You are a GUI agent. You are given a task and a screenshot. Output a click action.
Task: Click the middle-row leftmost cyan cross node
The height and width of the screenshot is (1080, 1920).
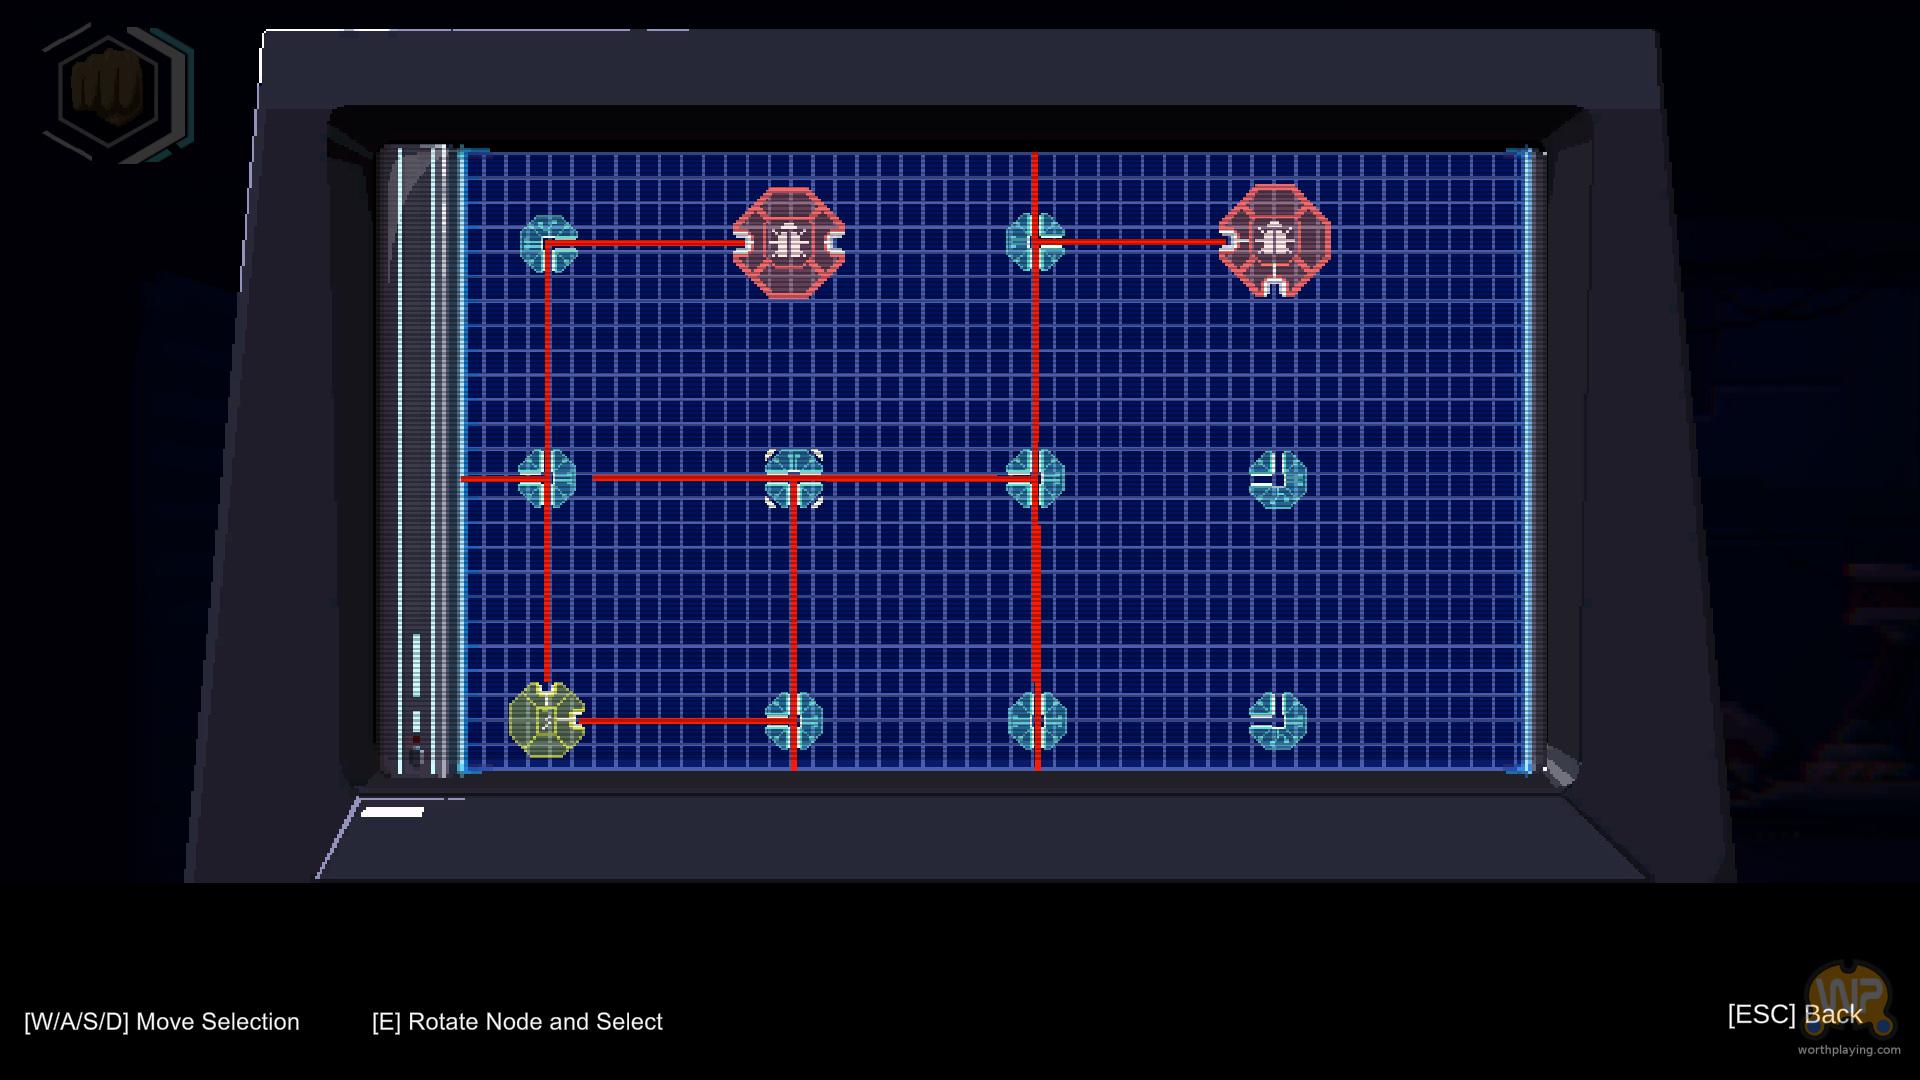tap(547, 478)
